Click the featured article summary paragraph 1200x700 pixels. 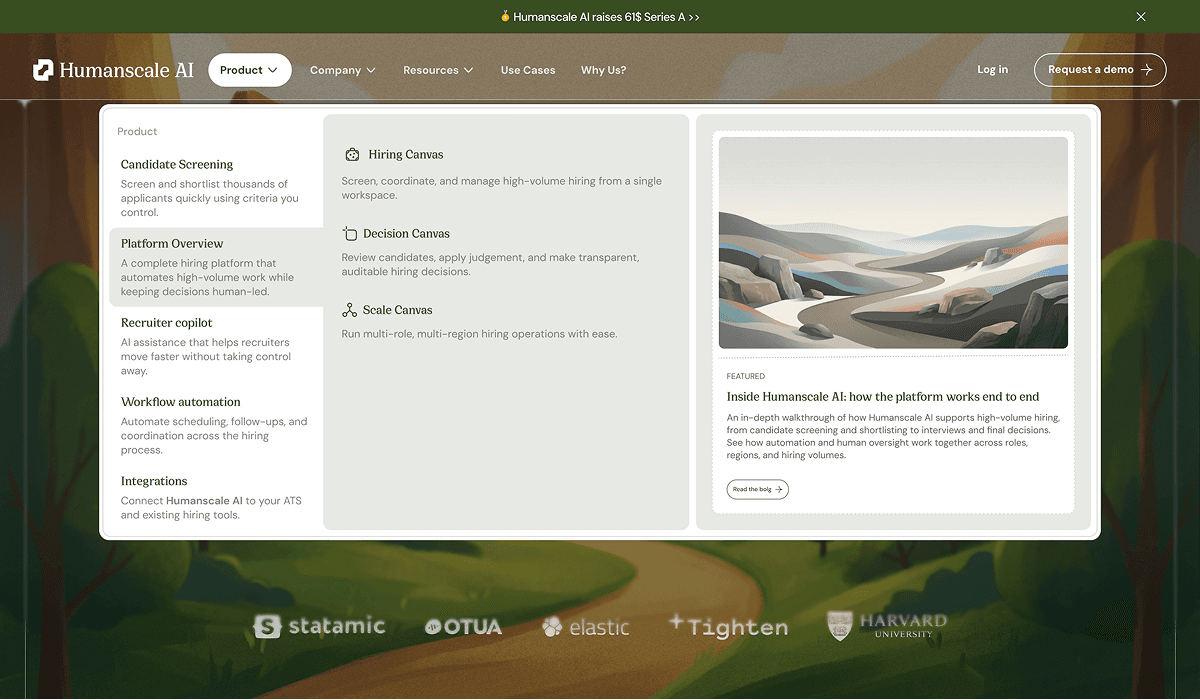[893, 436]
